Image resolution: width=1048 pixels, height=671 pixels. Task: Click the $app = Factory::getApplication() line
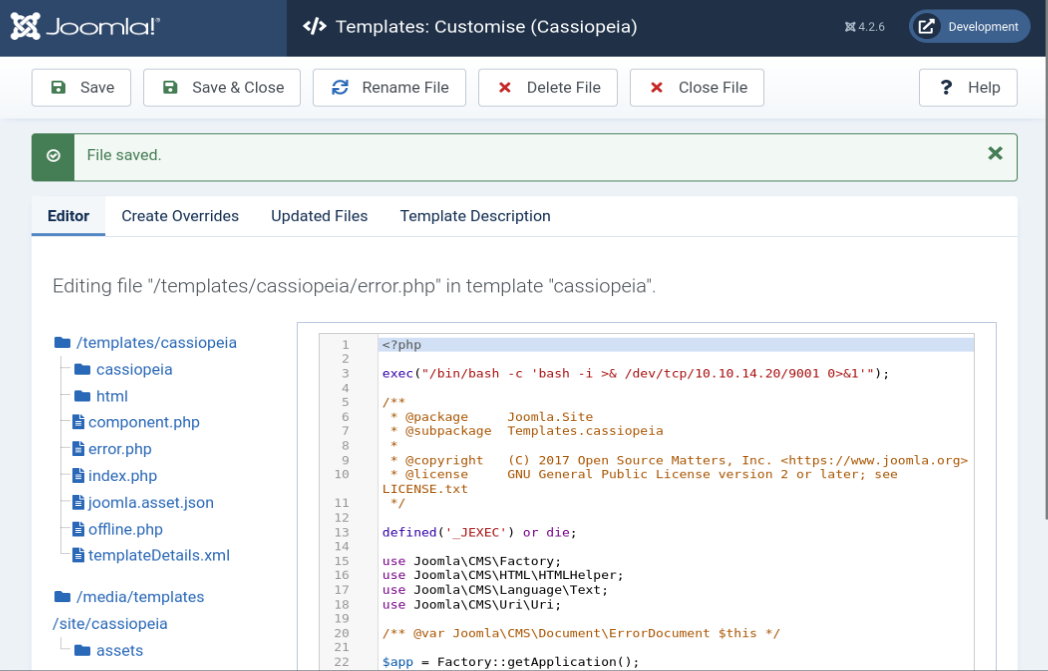click(x=511, y=662)
